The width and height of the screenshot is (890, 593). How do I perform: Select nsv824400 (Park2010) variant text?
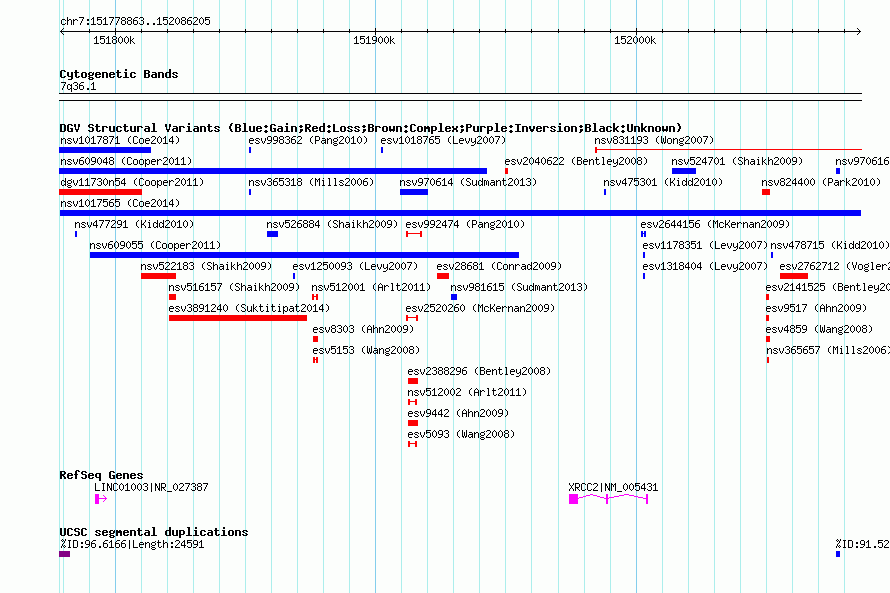[821, 182]
